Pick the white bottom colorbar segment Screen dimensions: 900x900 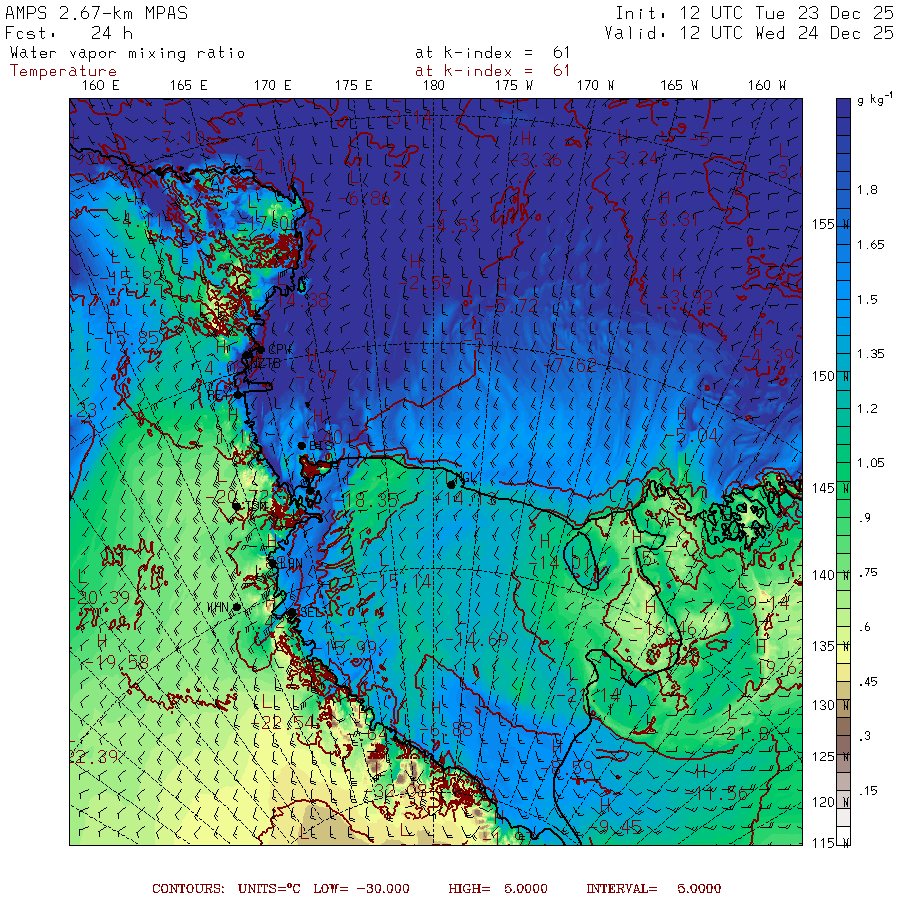click(x=843, y=835)
